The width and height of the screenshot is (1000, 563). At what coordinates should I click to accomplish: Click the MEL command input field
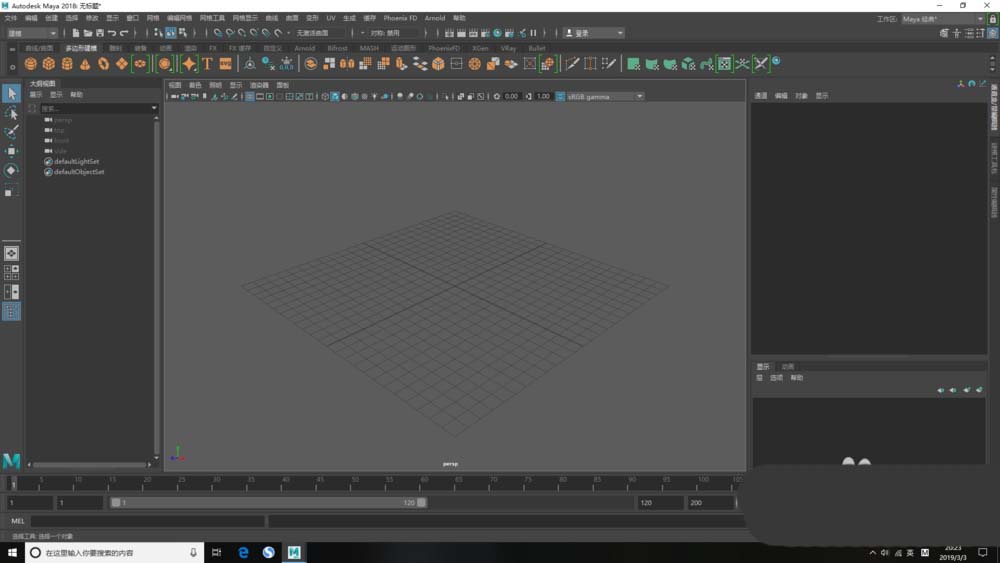click(148, 521)
